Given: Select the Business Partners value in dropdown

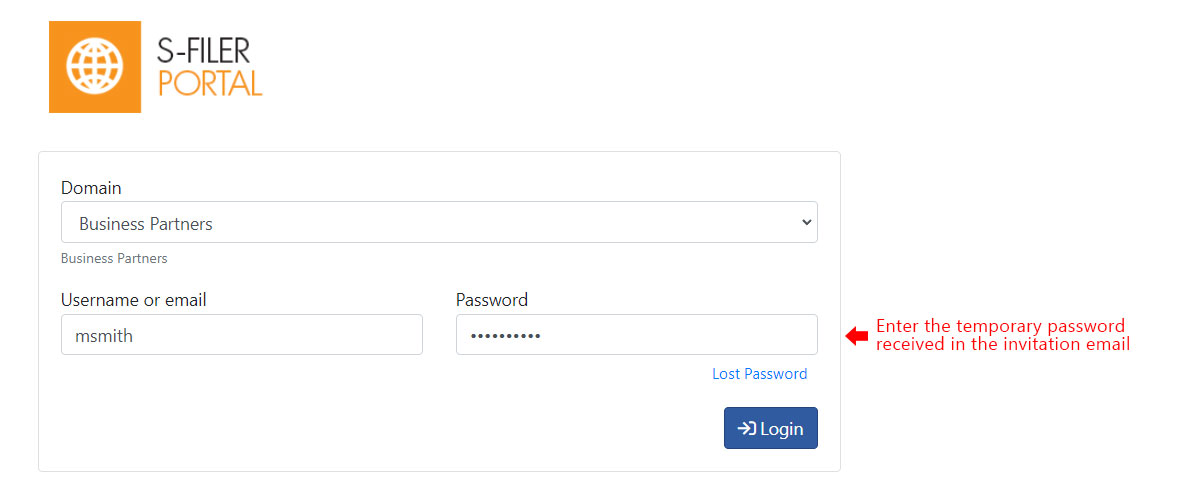Looking at the screenshot, I should tap(146, 224).
